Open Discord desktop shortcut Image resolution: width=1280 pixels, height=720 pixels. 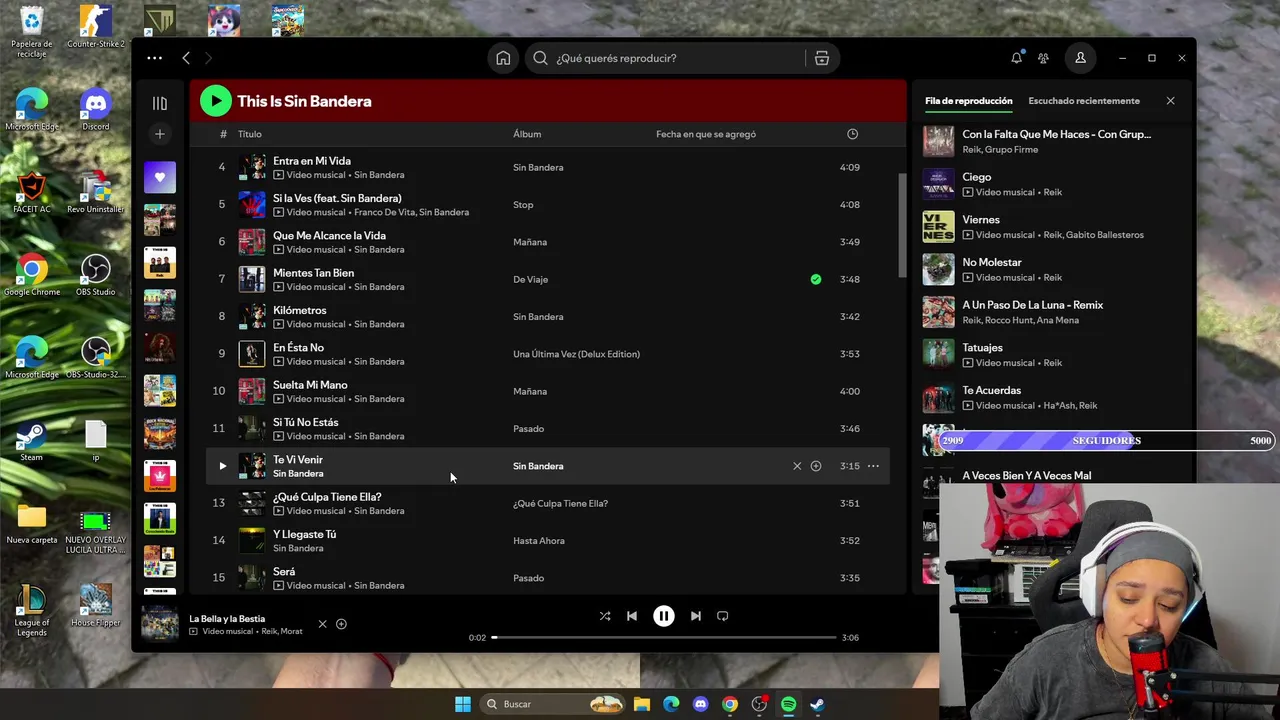(x=96, y=110)
